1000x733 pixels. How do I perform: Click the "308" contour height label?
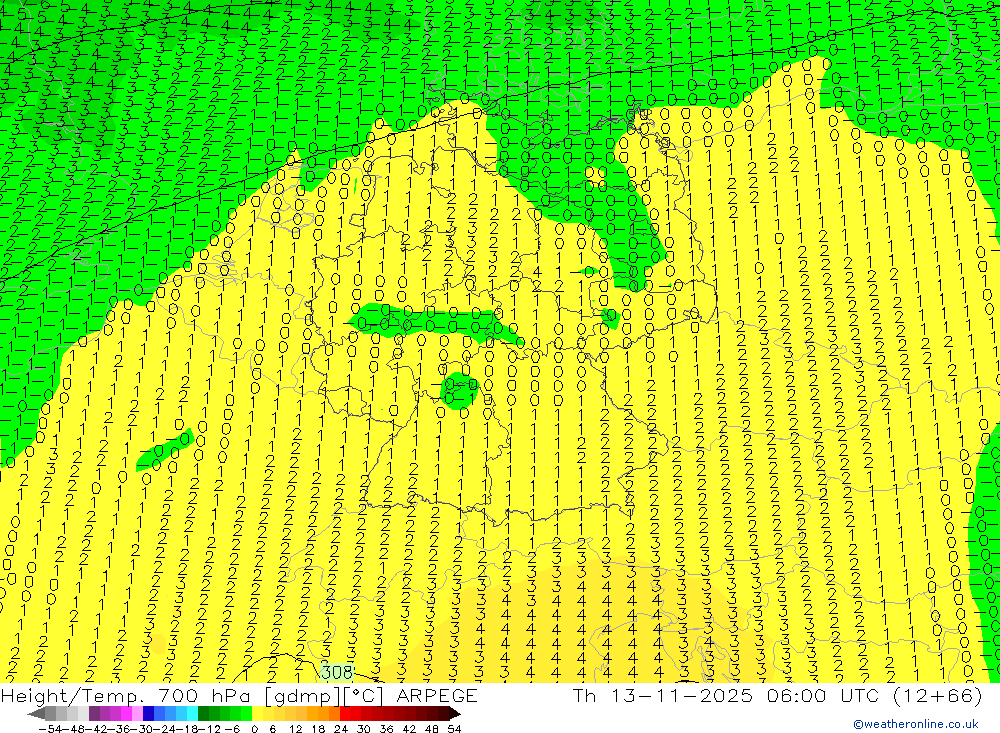point(337,672)
